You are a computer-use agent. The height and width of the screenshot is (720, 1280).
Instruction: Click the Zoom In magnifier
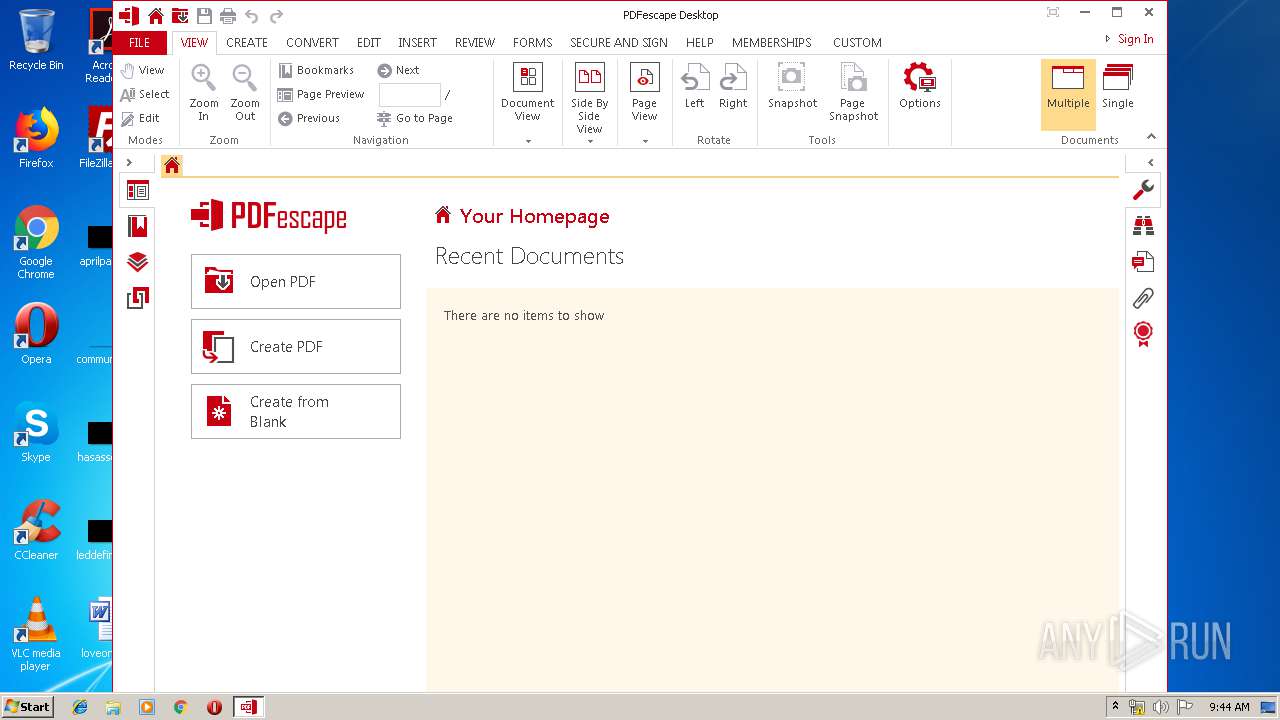click(204, 93)
